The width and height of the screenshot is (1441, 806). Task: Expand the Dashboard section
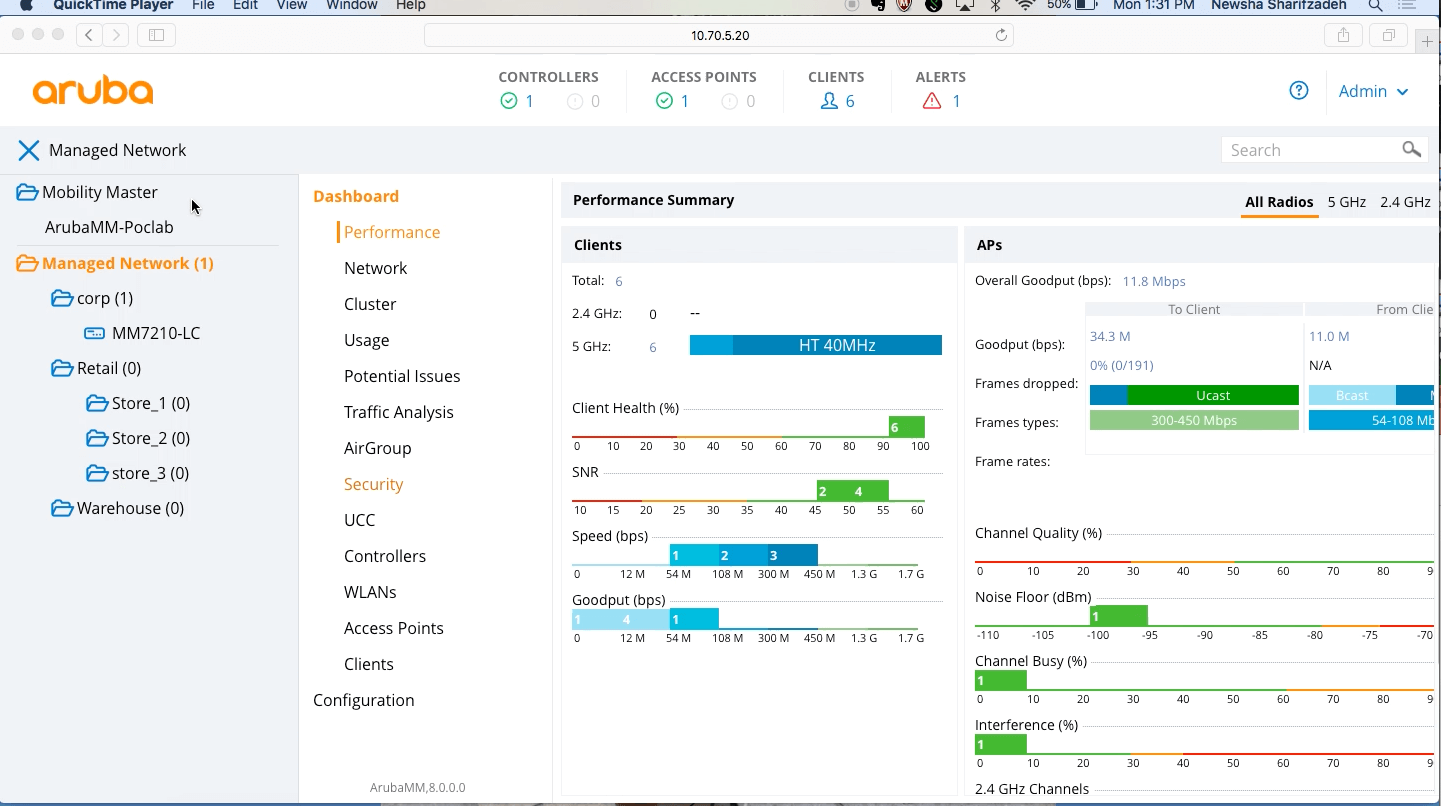pyautogui.click(x=356, y=196)
